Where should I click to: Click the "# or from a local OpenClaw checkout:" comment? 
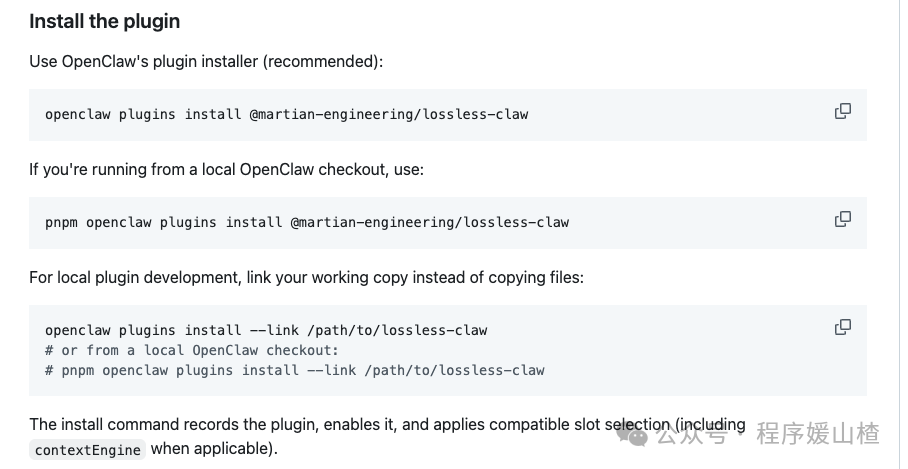[192, 350]
